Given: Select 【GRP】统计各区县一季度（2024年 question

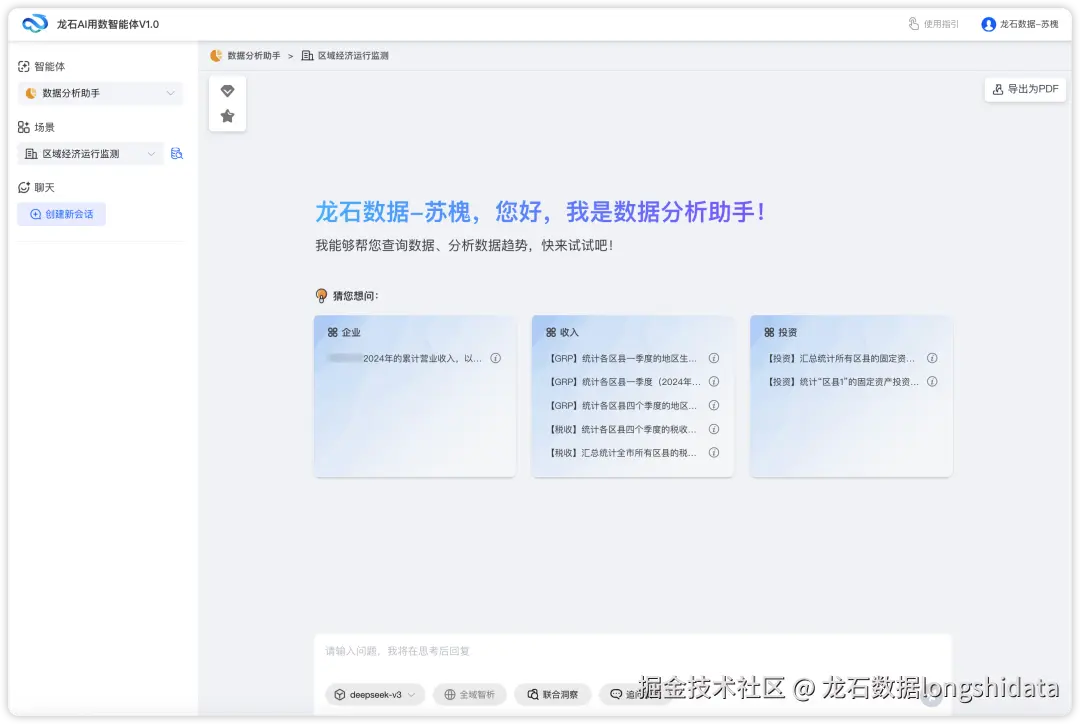Looking at the screenshot, I should [624, 382].
